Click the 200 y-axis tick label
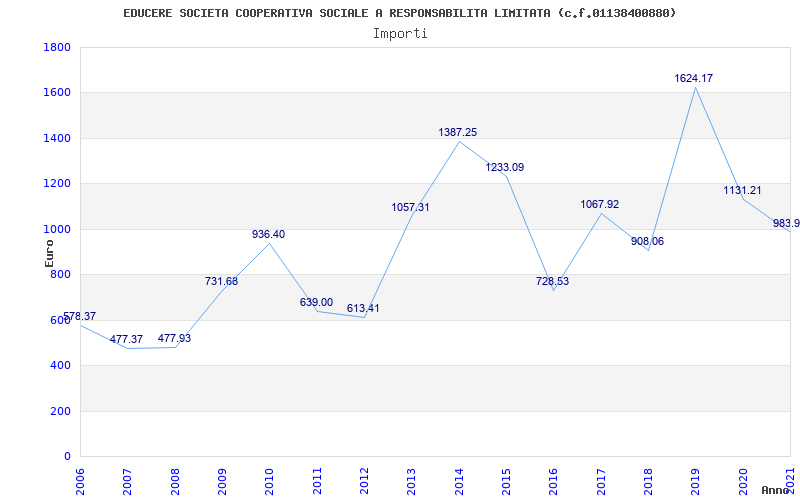 pyautogui.click(x=60, y=411)
